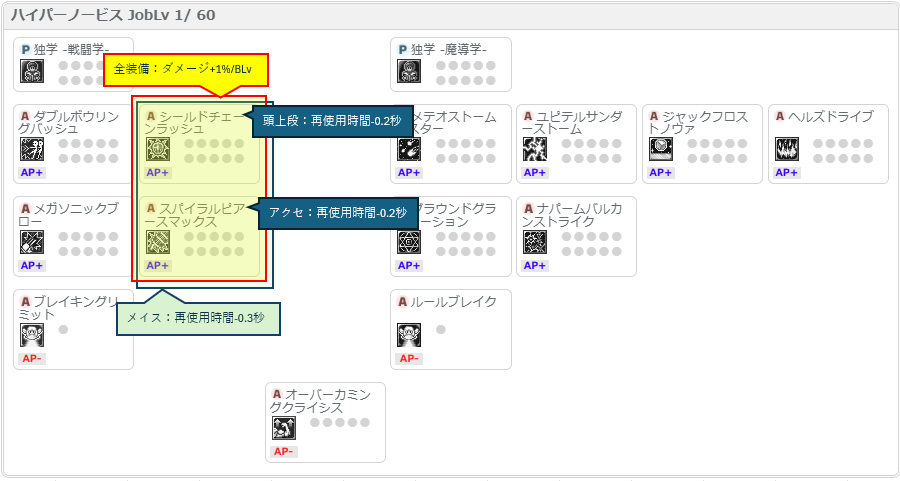Image resolution: width=900 pixels, height=481 pixels.
Task: Click the AP+ tag under ユピテルサンダーストーム
Action: click(535, 173)
